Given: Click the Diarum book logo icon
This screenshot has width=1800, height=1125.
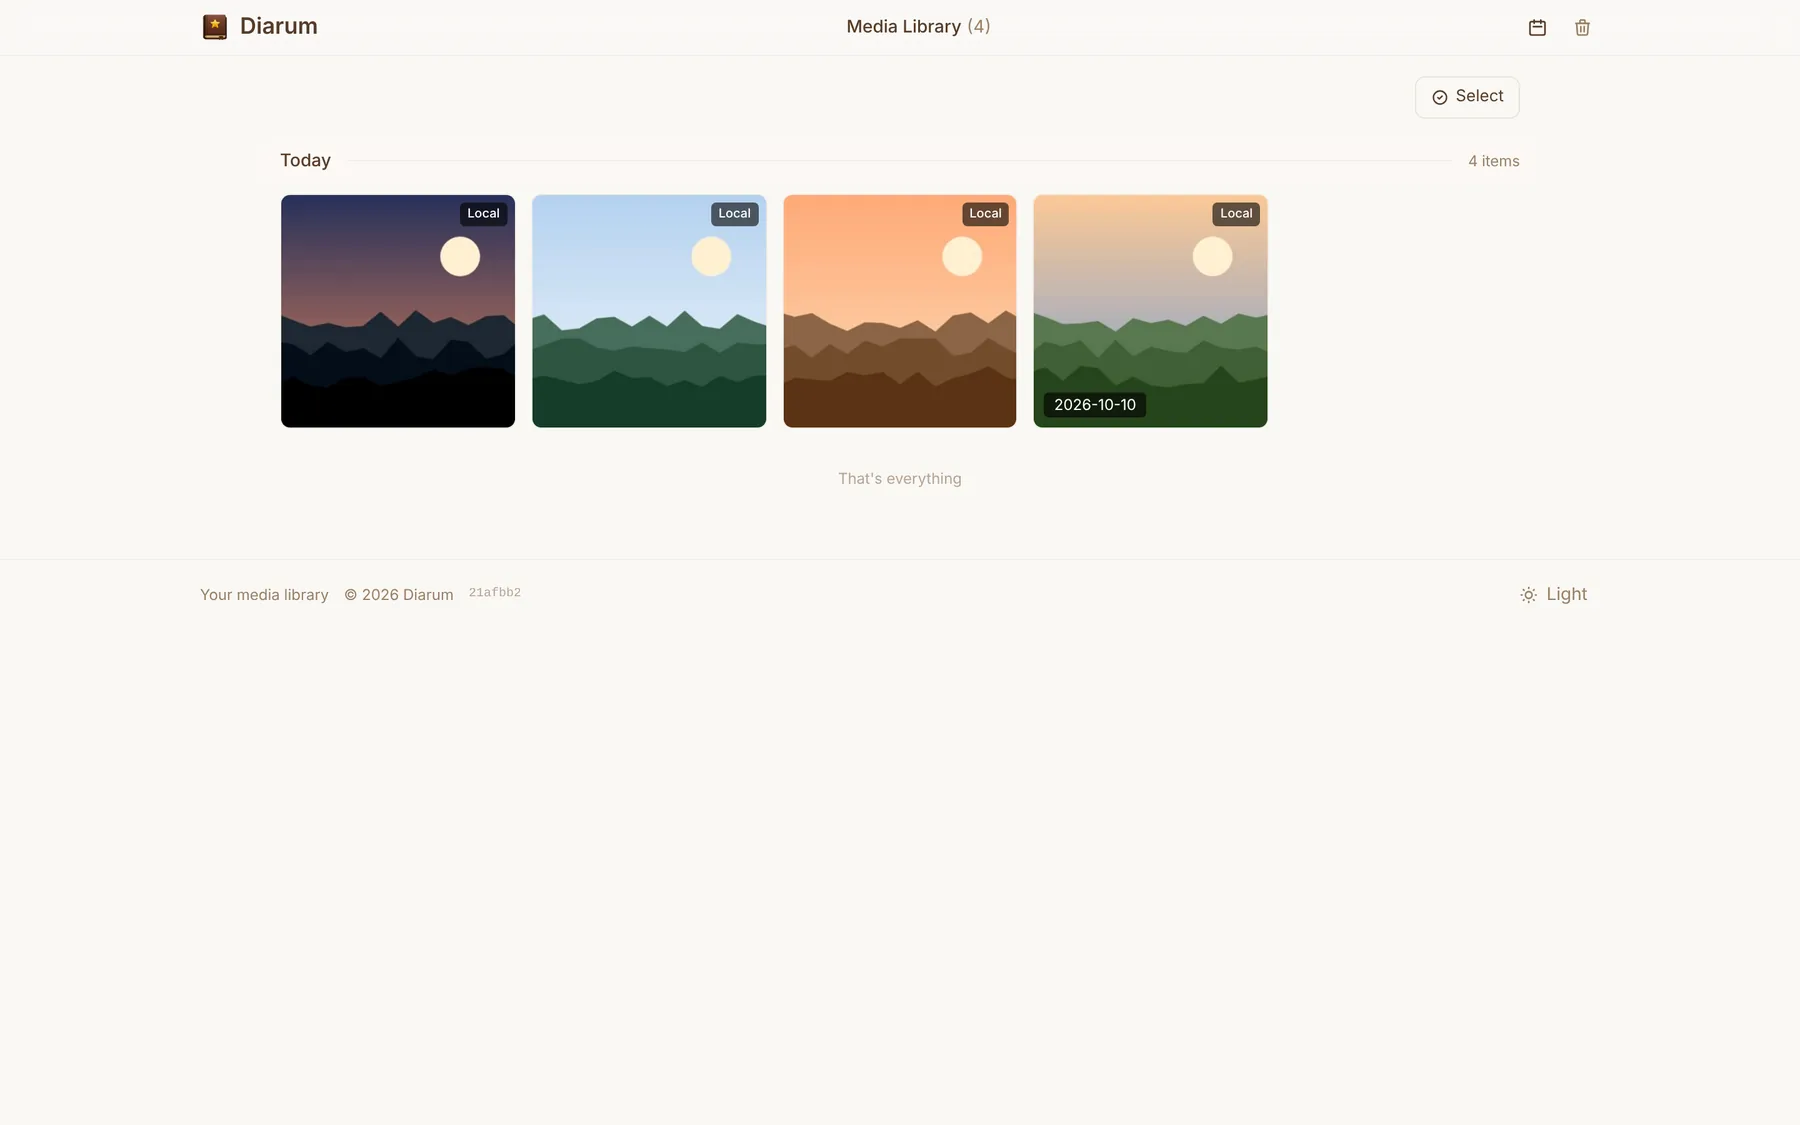Looking at the screenshot, I should click(214, 27).
